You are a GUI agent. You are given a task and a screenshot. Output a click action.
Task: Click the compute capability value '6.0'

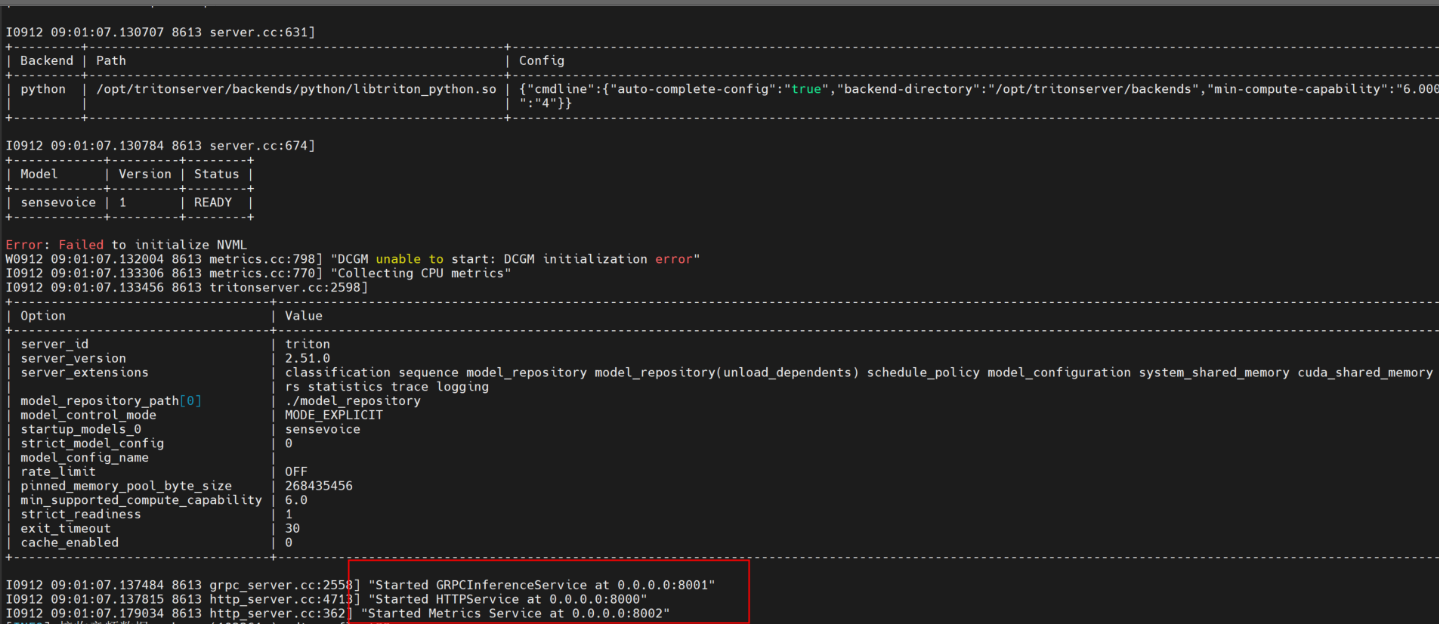[x=296, y=500]
